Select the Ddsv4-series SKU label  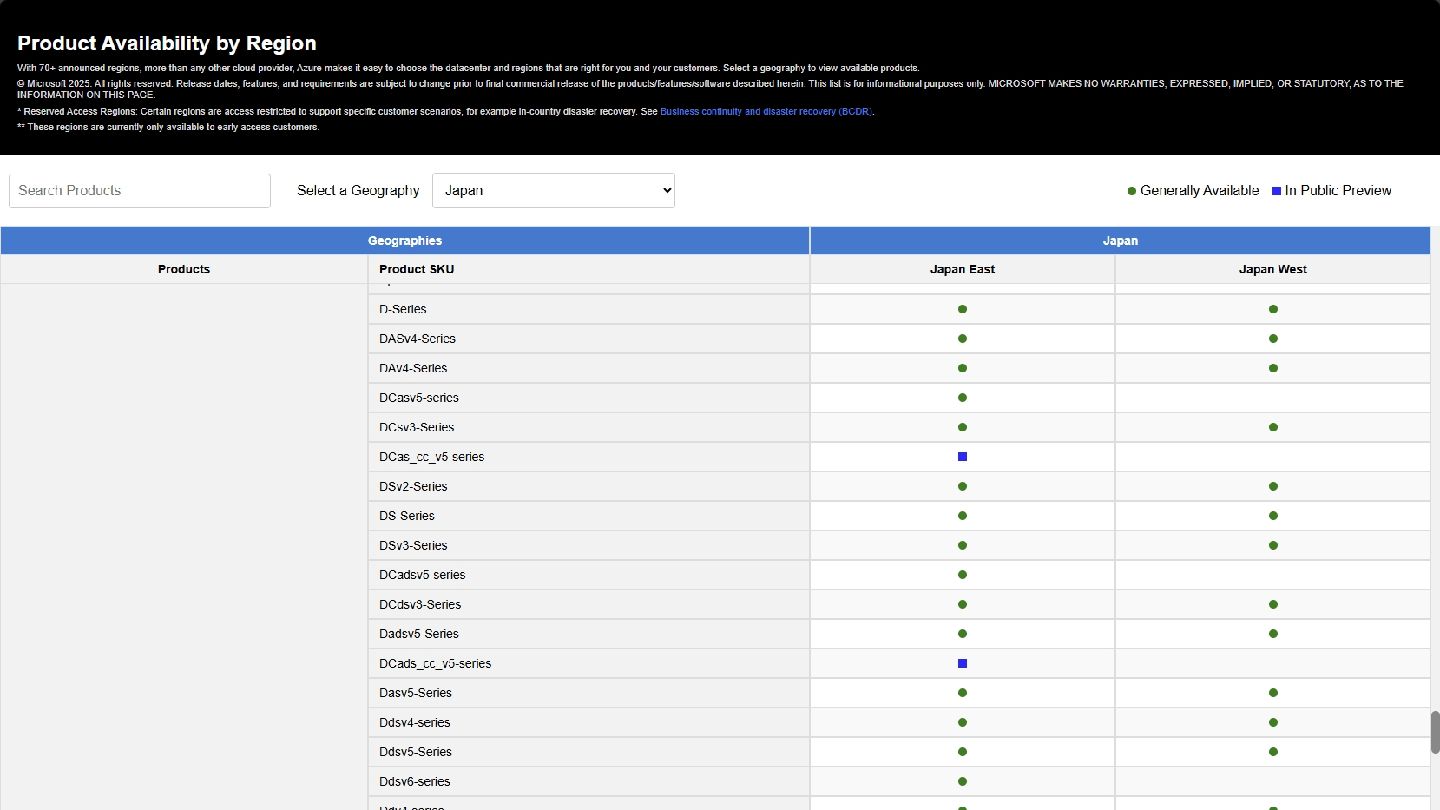(x=415, y=723)
